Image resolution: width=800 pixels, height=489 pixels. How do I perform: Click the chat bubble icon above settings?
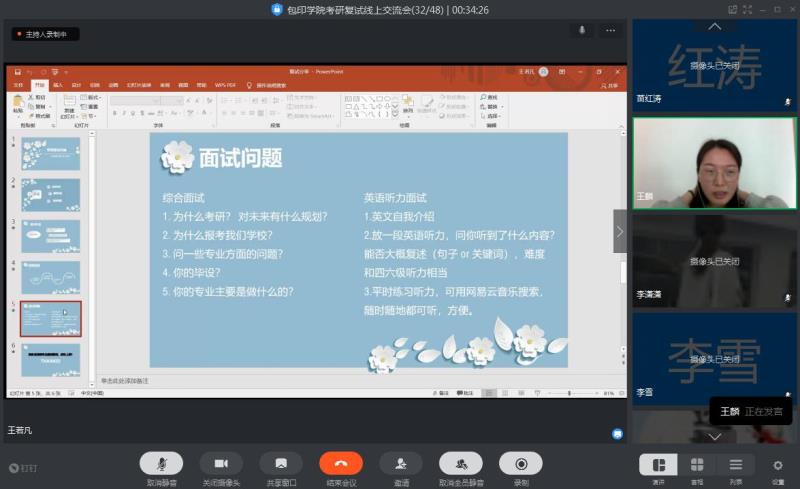pos(617,434)
